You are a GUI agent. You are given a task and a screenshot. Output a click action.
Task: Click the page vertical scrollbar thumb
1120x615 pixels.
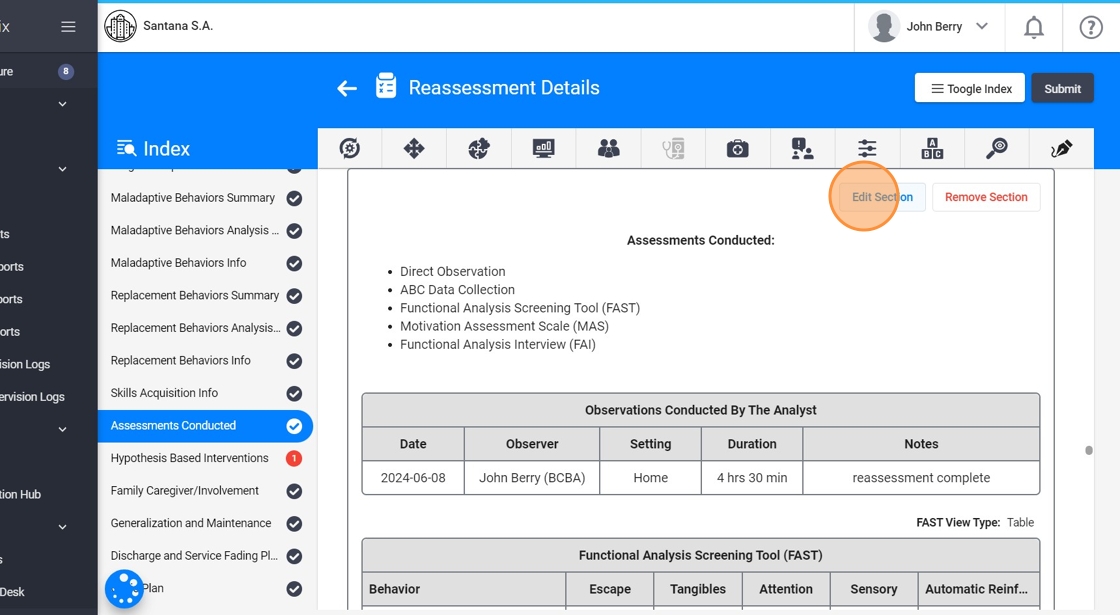[1089, 450]
